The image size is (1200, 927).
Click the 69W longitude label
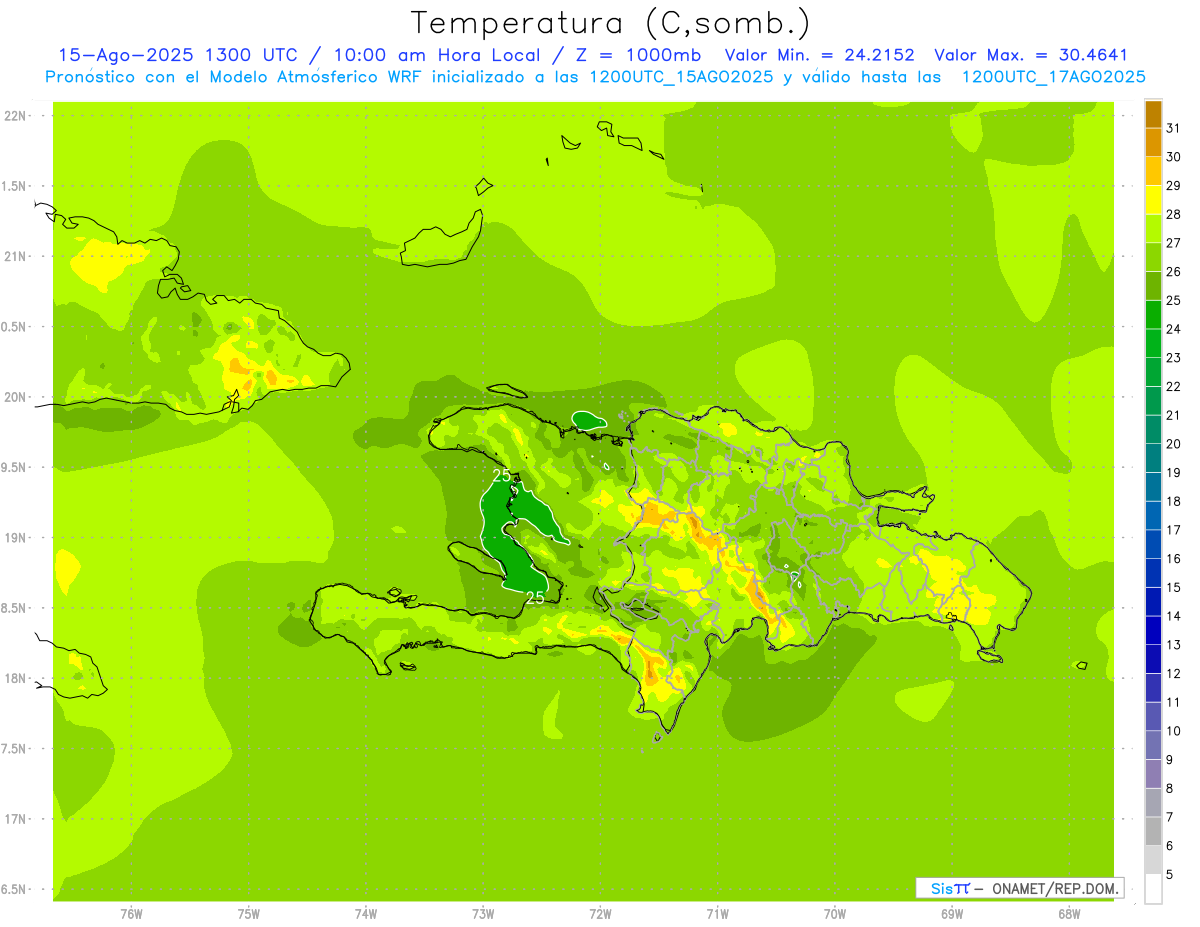952,913
